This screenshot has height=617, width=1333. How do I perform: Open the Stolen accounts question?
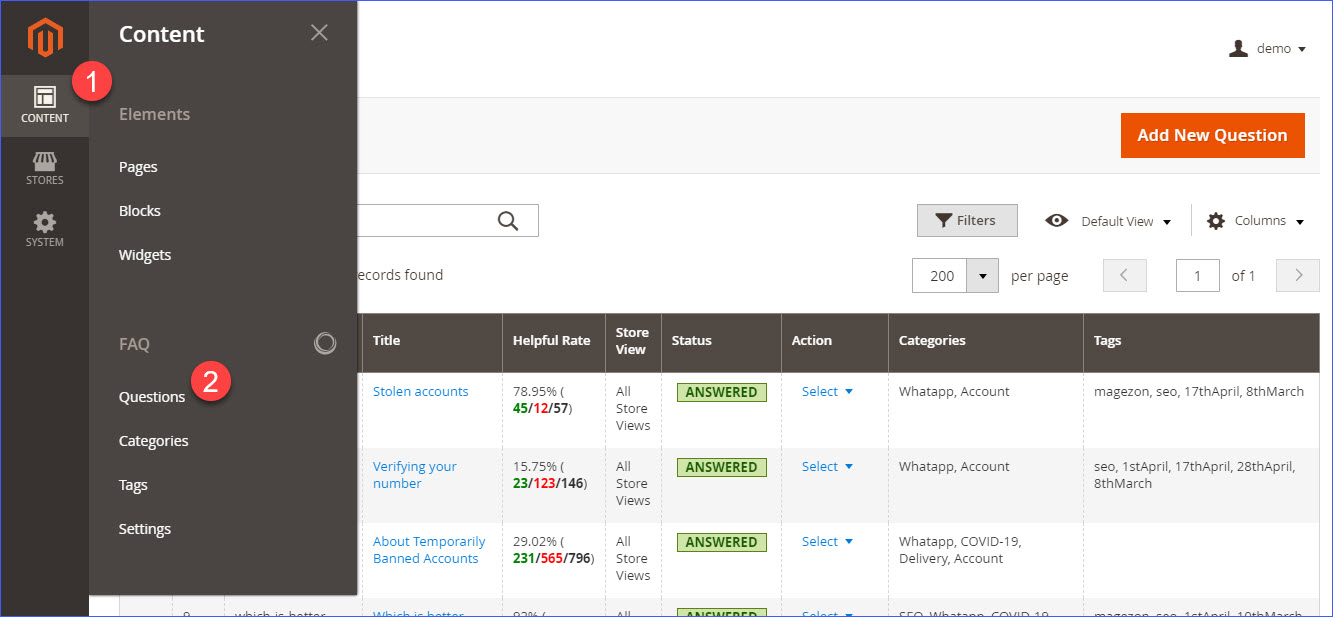click(420, 391)
